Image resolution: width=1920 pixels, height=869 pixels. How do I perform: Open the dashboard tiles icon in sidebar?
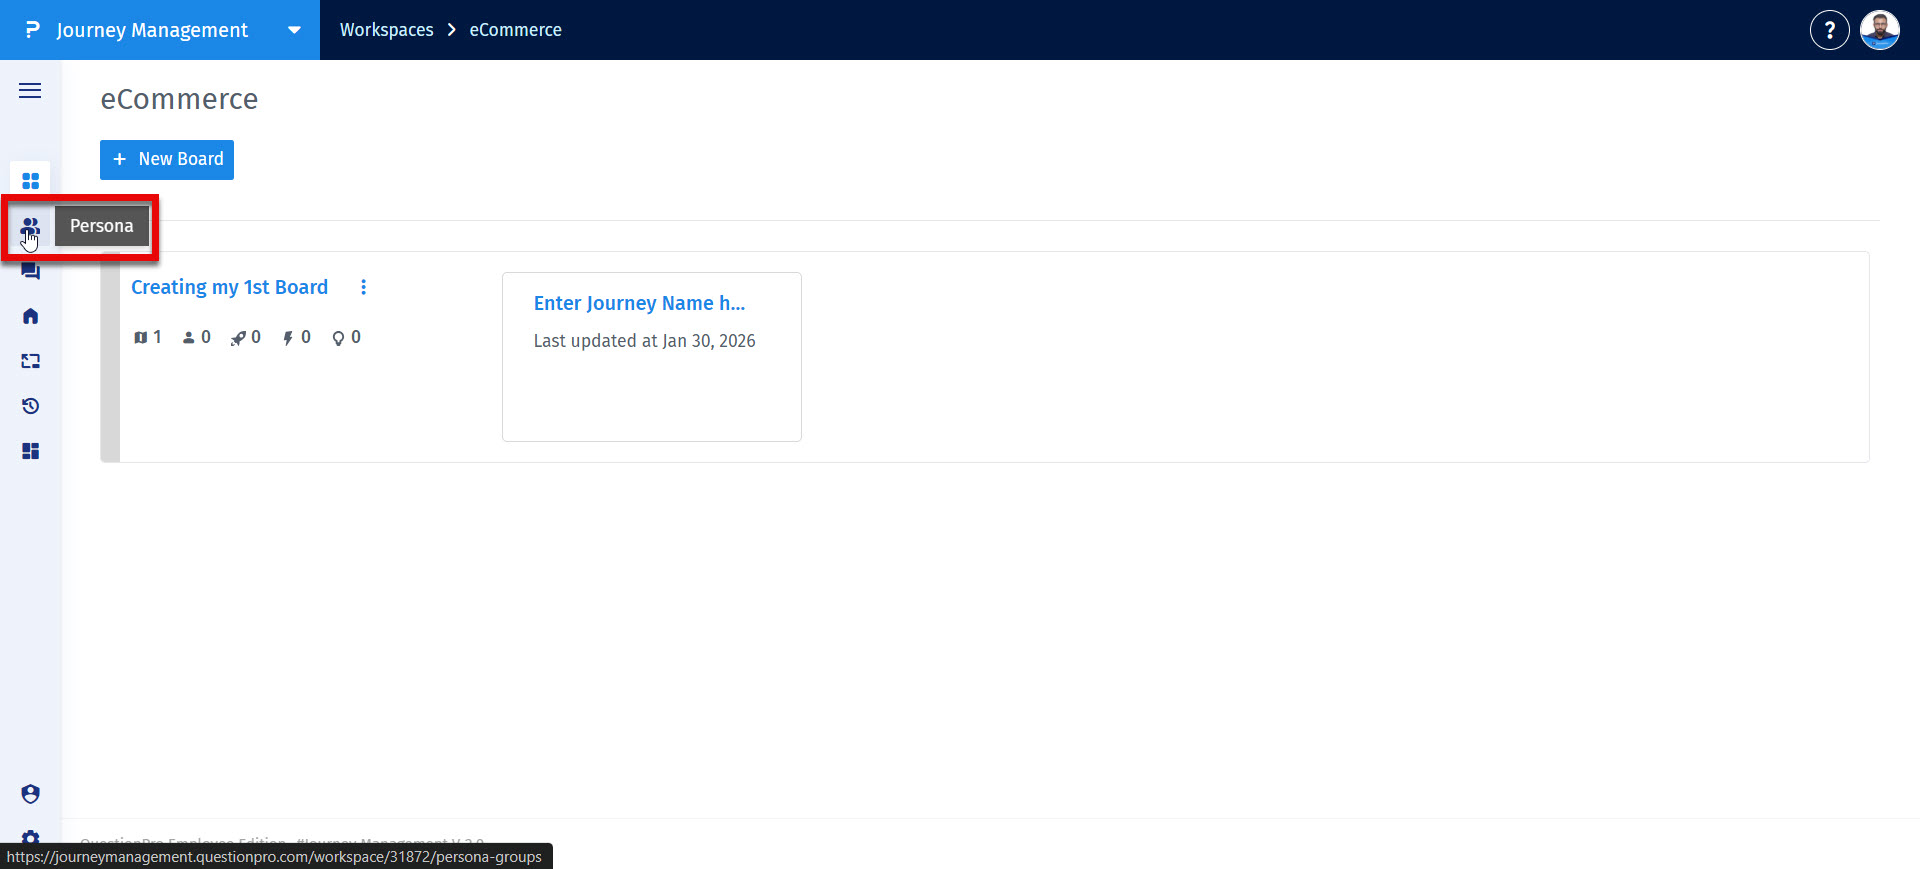[x=30, y=451]
